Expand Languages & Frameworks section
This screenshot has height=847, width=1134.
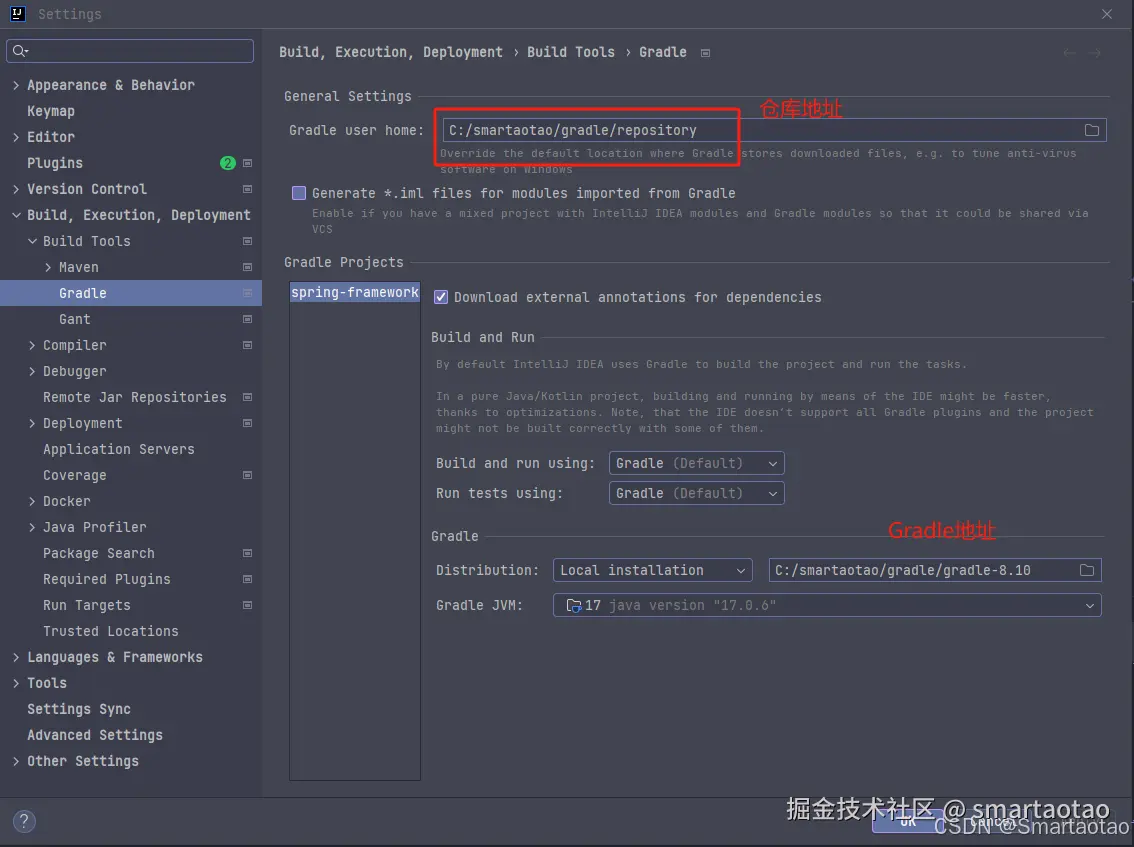(16, 657)
